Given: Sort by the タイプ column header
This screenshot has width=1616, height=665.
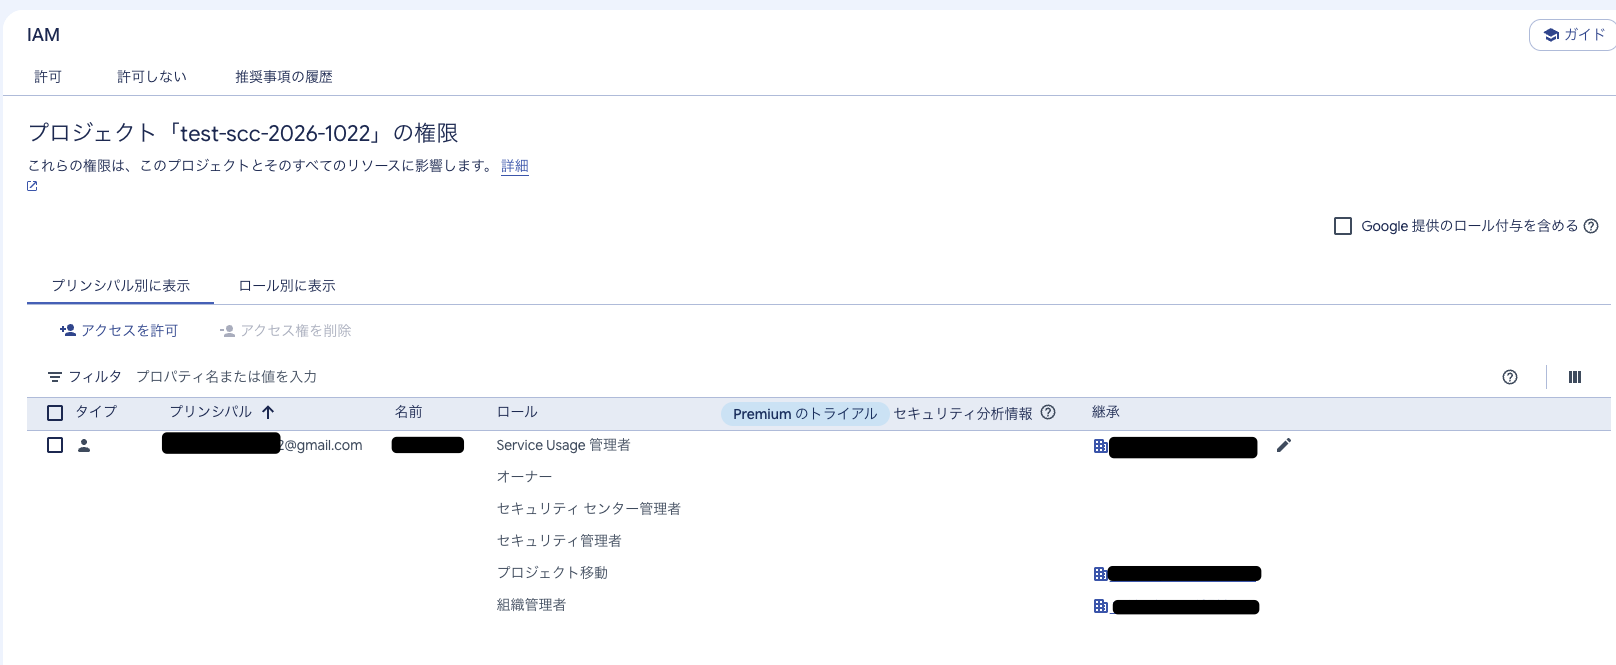Looking at the screenshot, I should [x=96, y=412].
